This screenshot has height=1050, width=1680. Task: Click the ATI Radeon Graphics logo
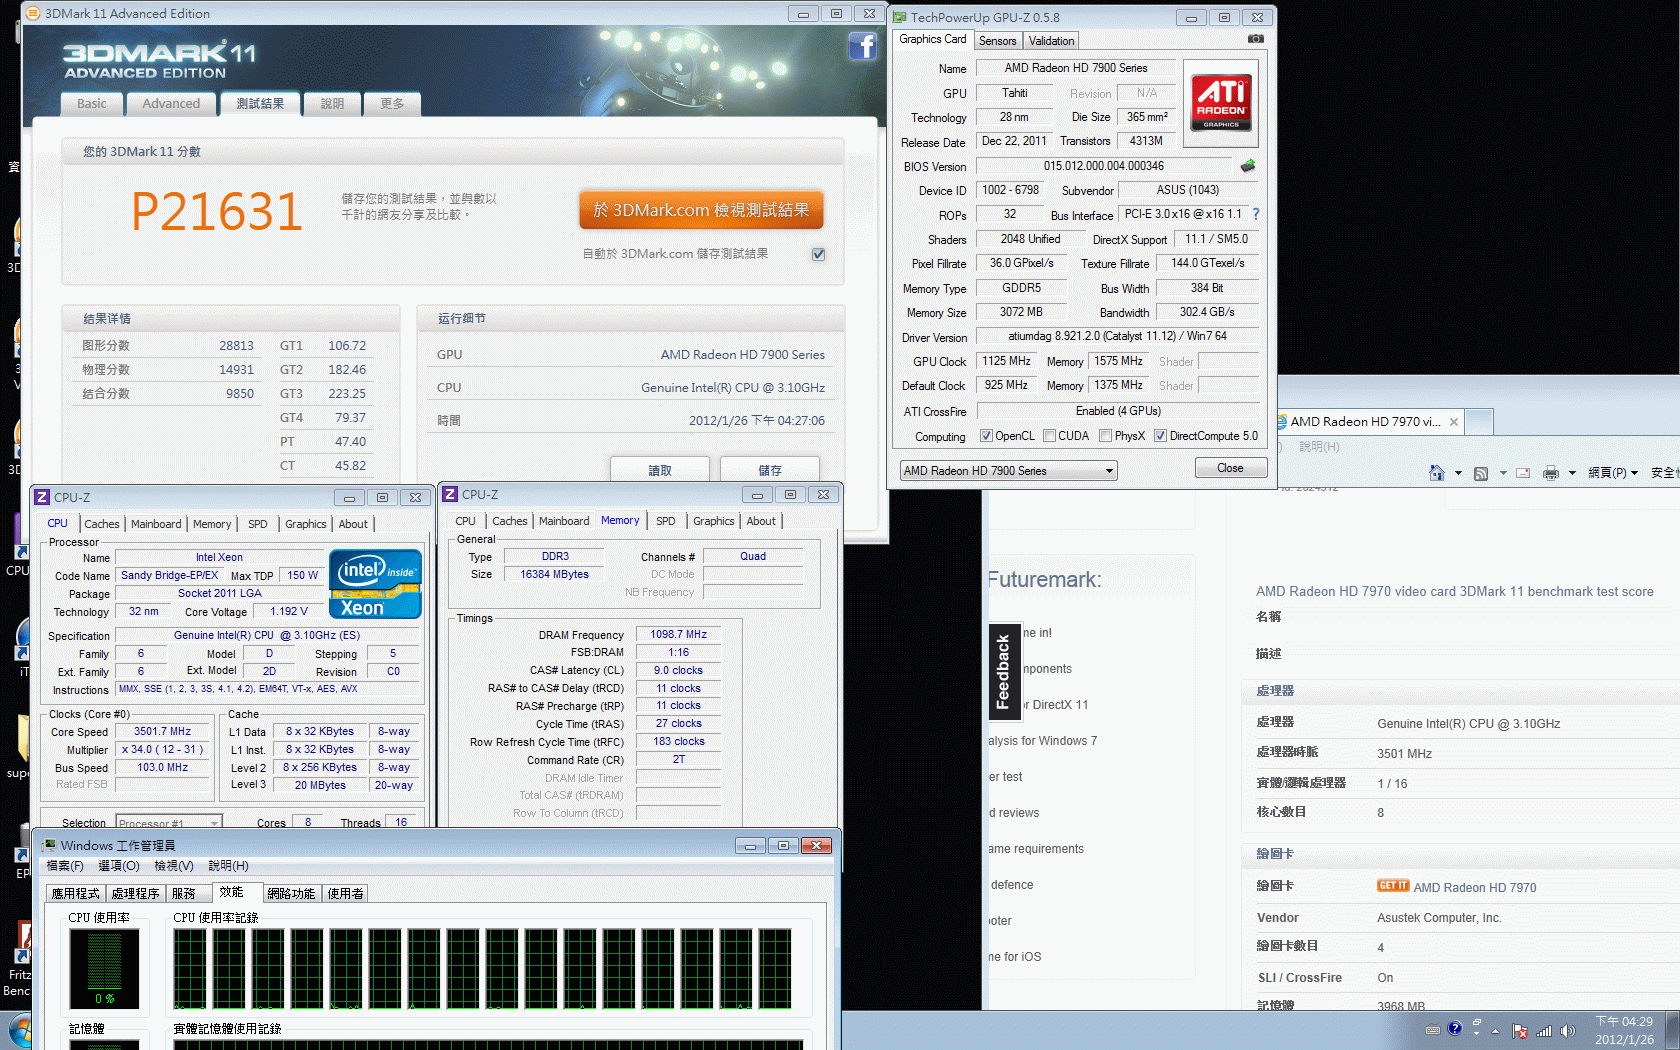pos(1221,103)
